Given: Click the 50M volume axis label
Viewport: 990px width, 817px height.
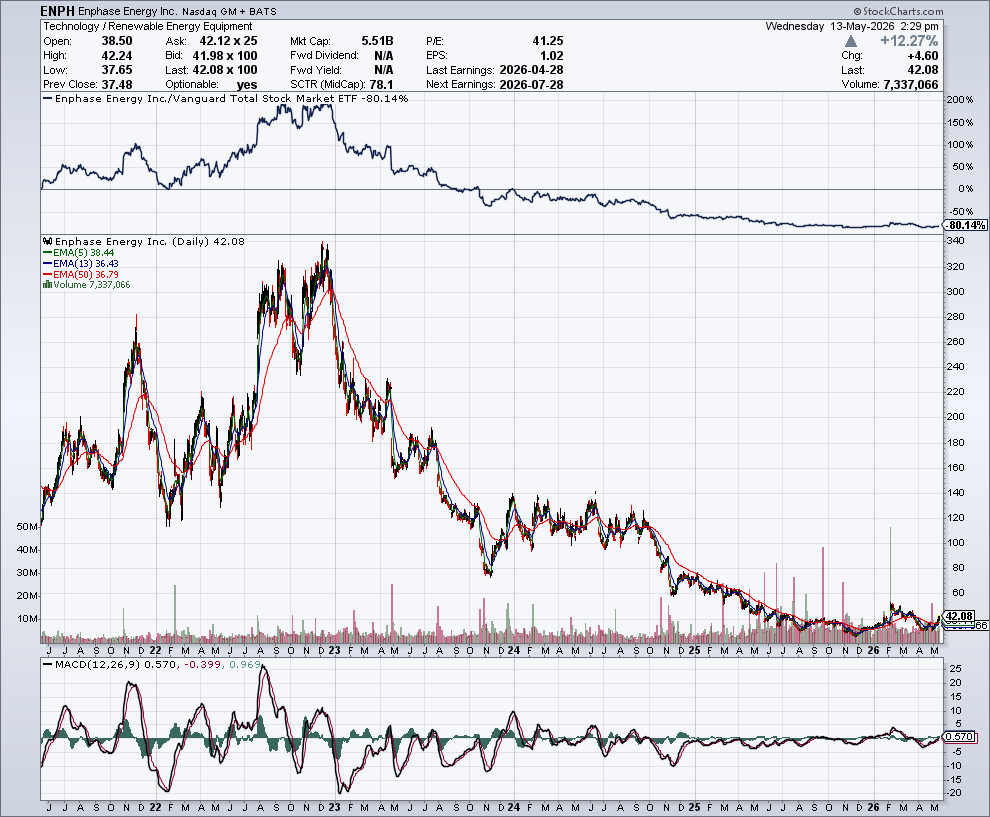Looking at the screenshot, I should click(27, 527).
